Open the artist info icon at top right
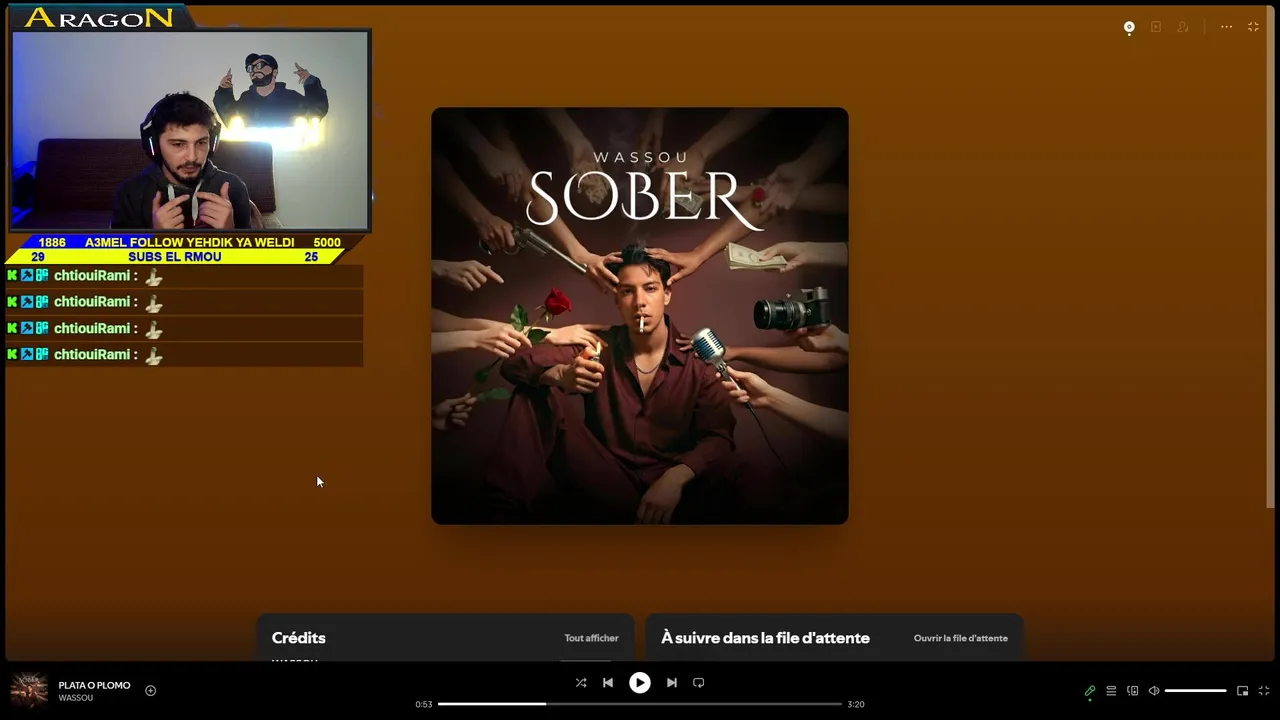The width and height of the screenshot is (1280, 720). 1183,27
